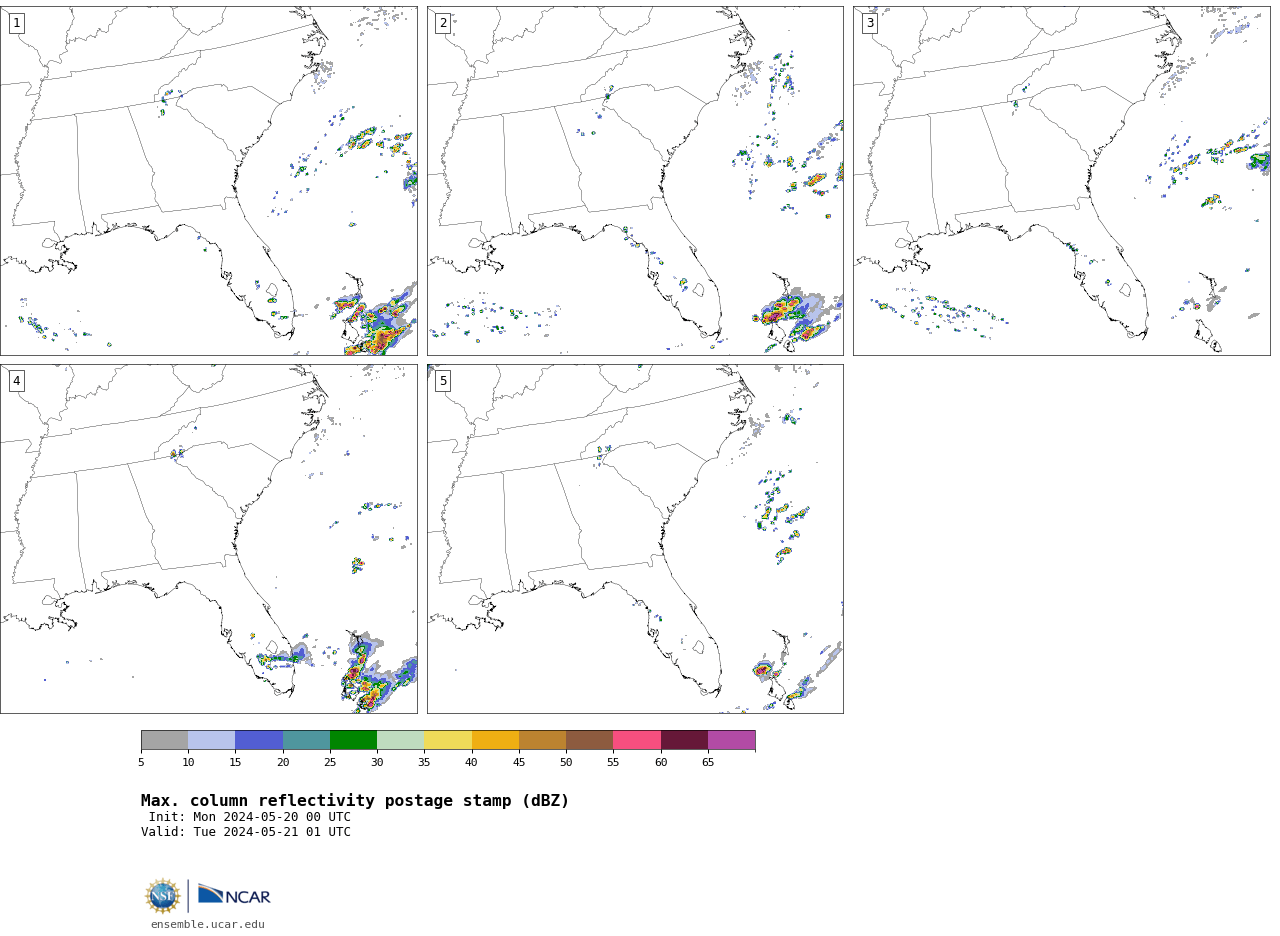Viewport: 1280px width, 936px height.
Task: Open ensemble member 3 reflectivity map
Action: [x=1061, y=181]
